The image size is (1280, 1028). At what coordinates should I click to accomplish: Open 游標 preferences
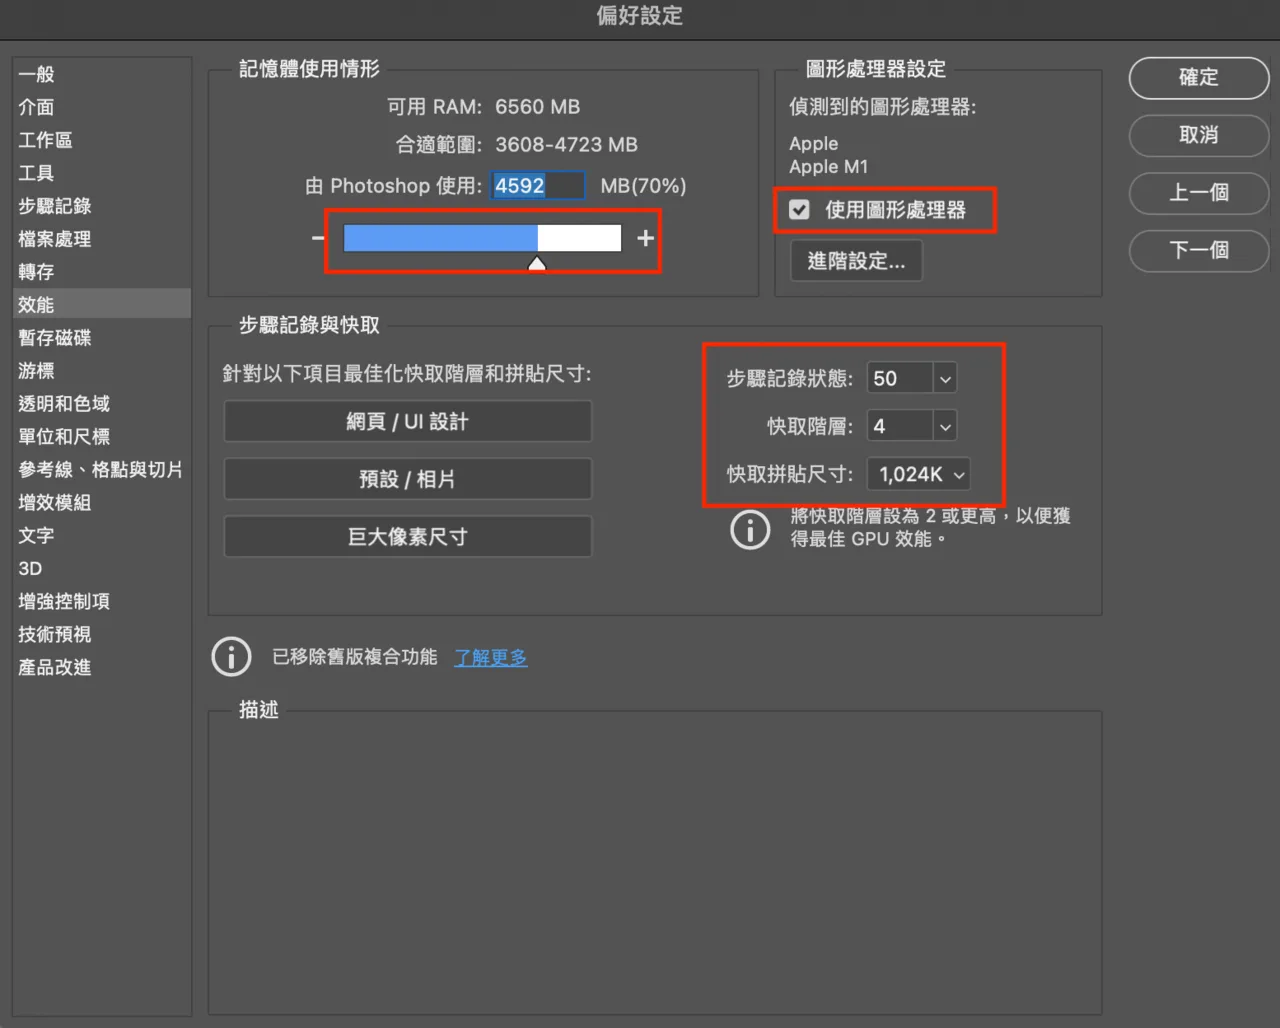pos(101,371)
